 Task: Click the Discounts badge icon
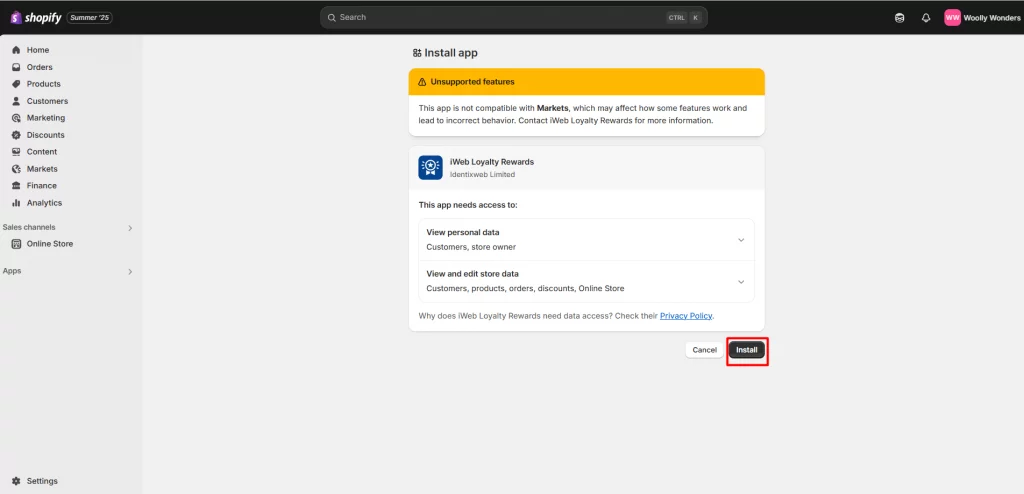coord(16,135)
